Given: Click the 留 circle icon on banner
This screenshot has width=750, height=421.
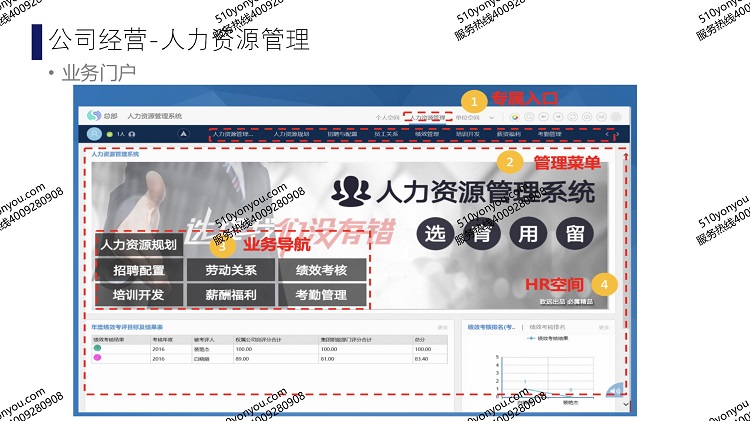Looking at the screenshot, I should 575,233.
